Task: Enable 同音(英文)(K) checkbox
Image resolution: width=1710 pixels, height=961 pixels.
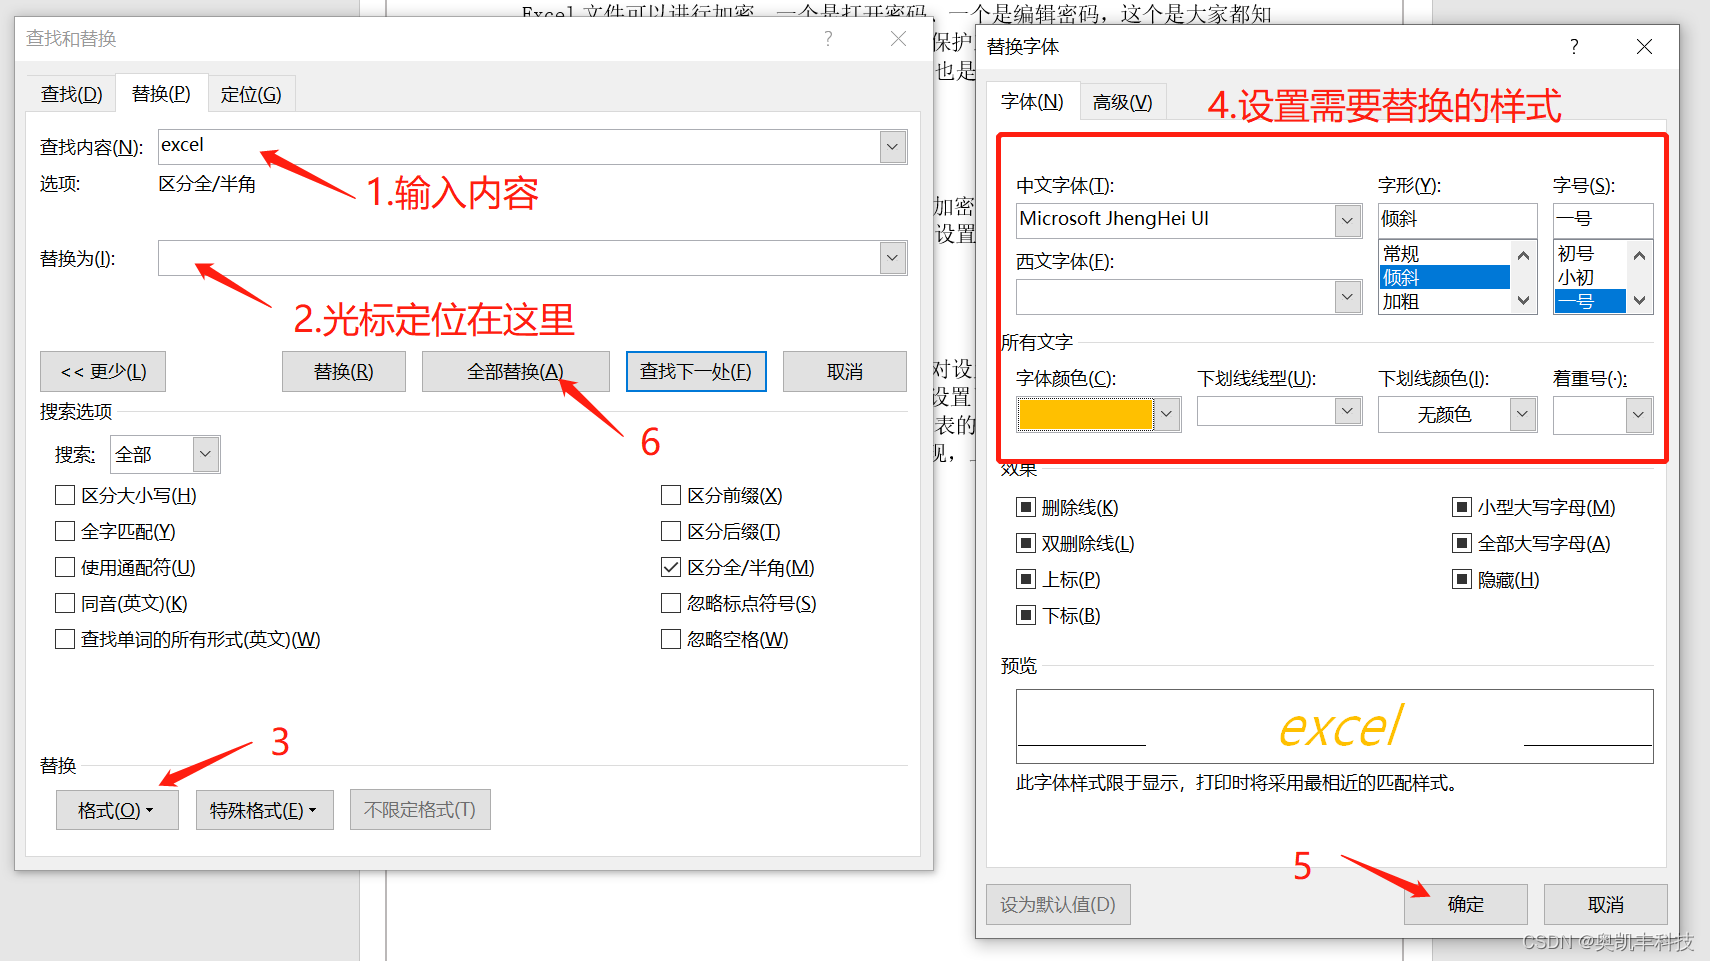Action: coord(65,603)
